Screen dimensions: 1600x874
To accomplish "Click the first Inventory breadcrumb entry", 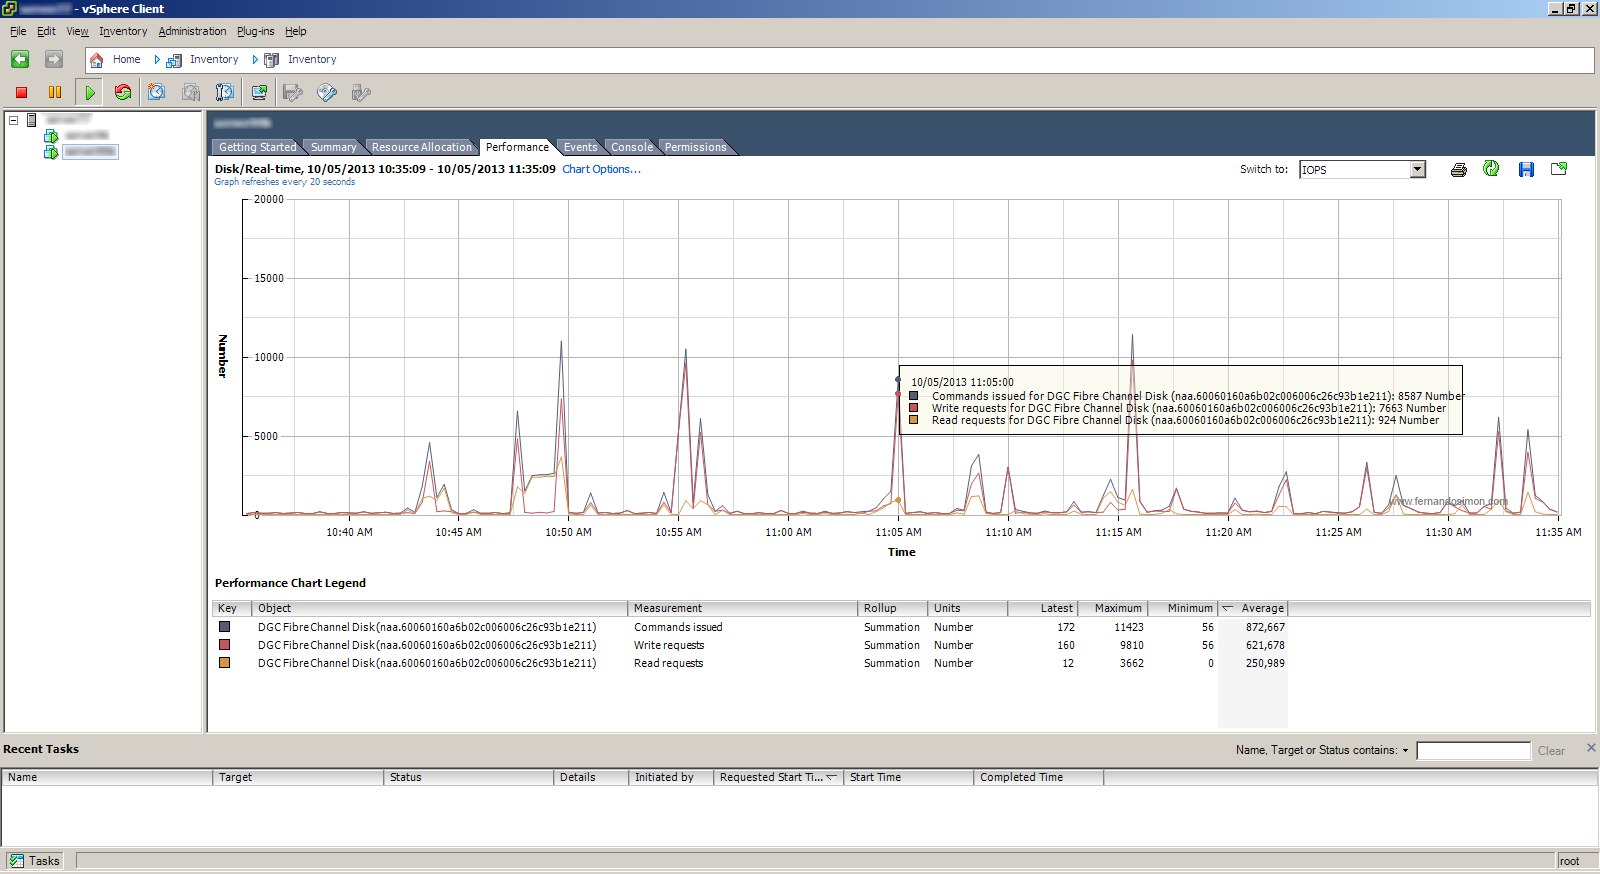I will point(214,60).
